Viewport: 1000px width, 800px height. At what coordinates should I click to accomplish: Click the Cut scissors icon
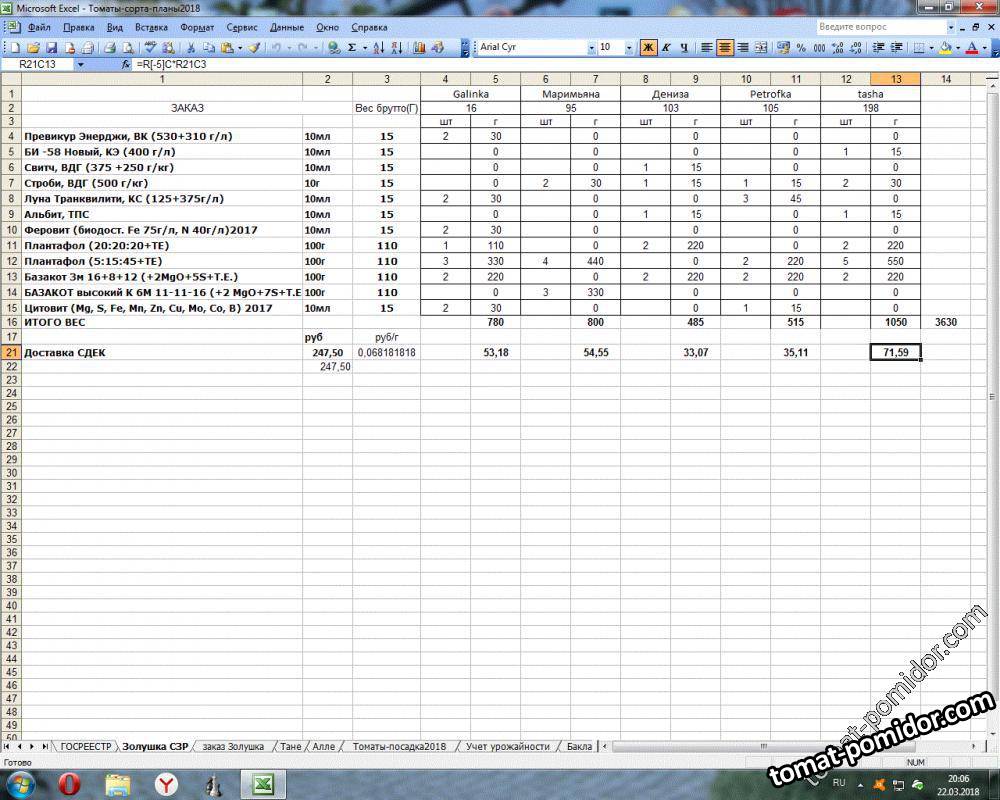[x=191, y=47]
